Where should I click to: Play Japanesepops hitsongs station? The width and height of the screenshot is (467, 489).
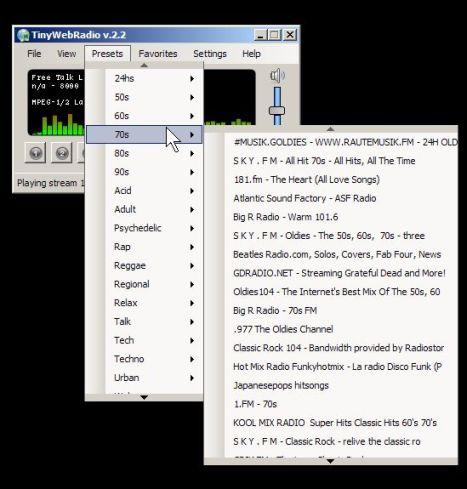click(331, 385)
